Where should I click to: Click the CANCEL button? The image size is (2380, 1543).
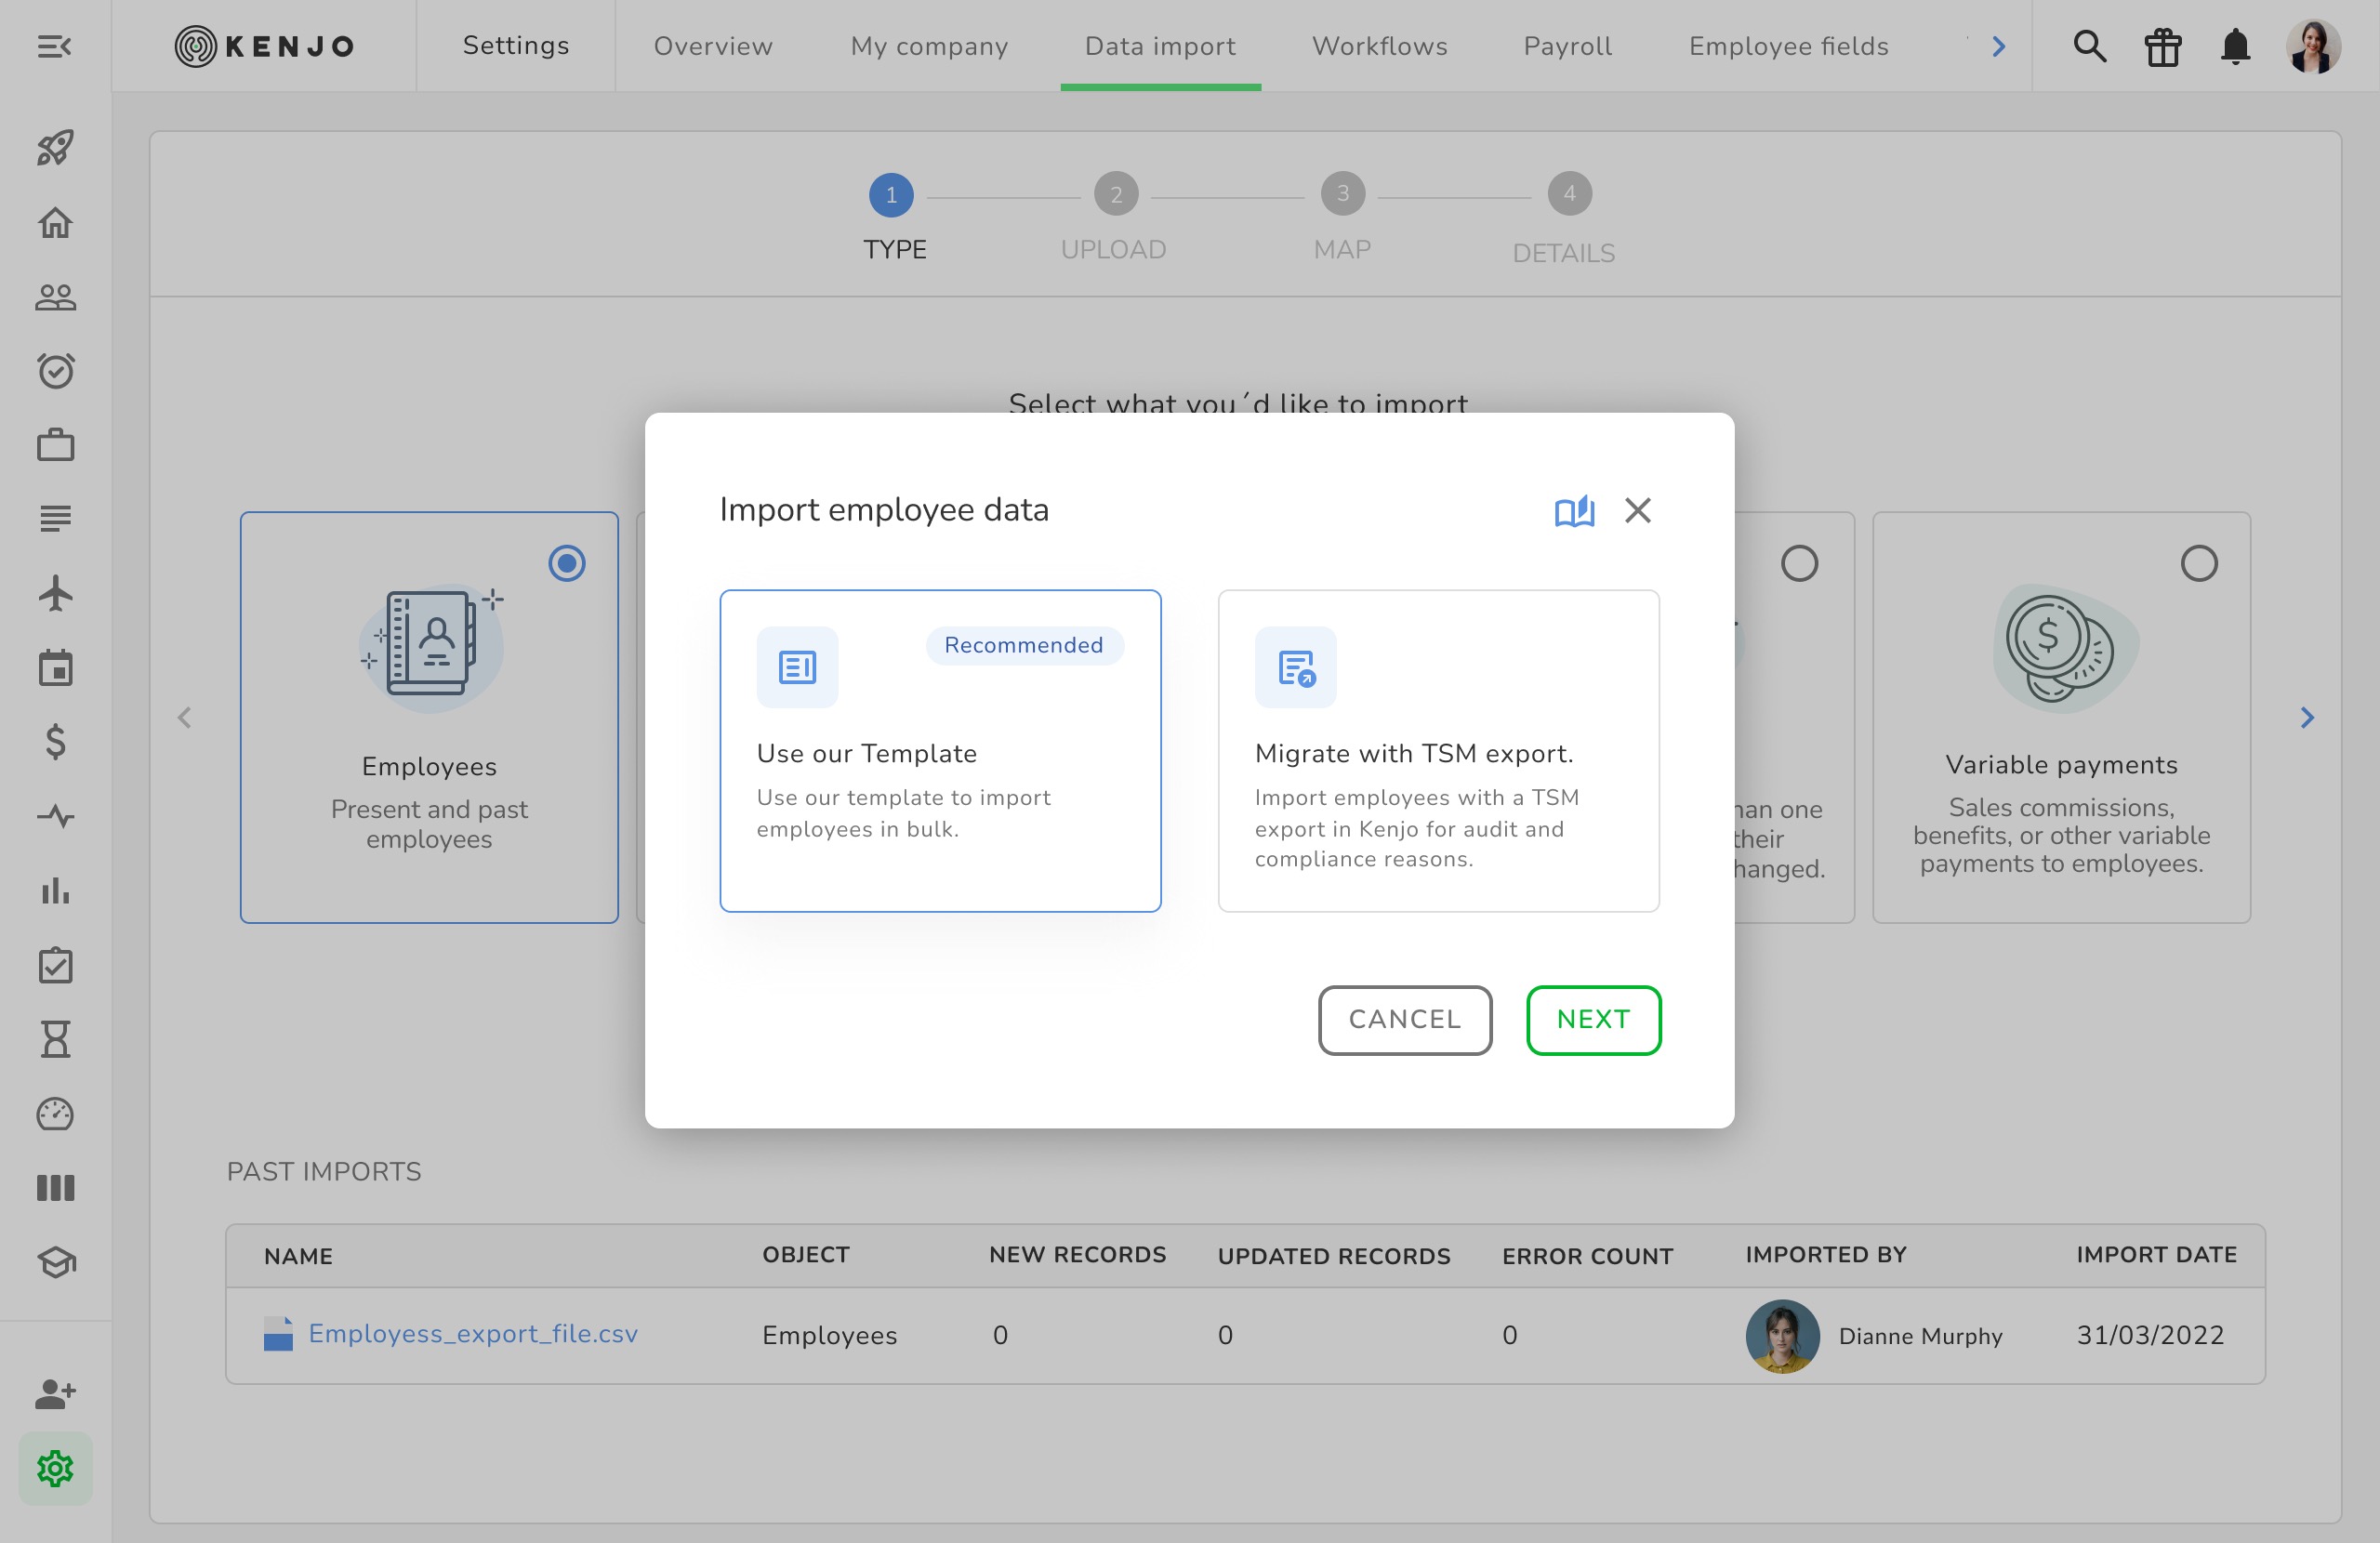[x=1404, y=1019]
